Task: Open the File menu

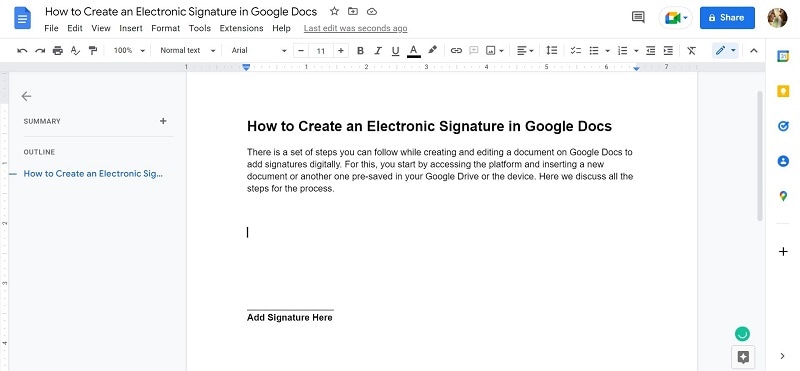Action: [51, 28]
